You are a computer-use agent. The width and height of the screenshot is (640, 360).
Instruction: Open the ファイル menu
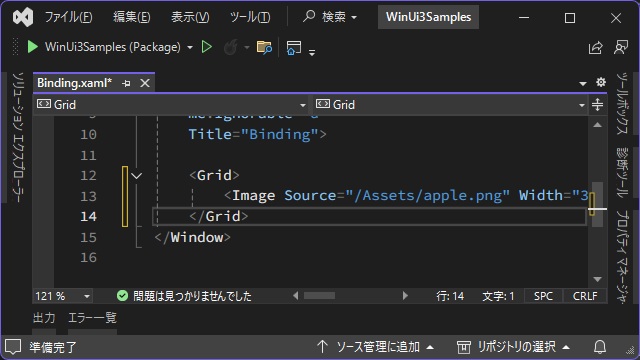pos(69,17)
